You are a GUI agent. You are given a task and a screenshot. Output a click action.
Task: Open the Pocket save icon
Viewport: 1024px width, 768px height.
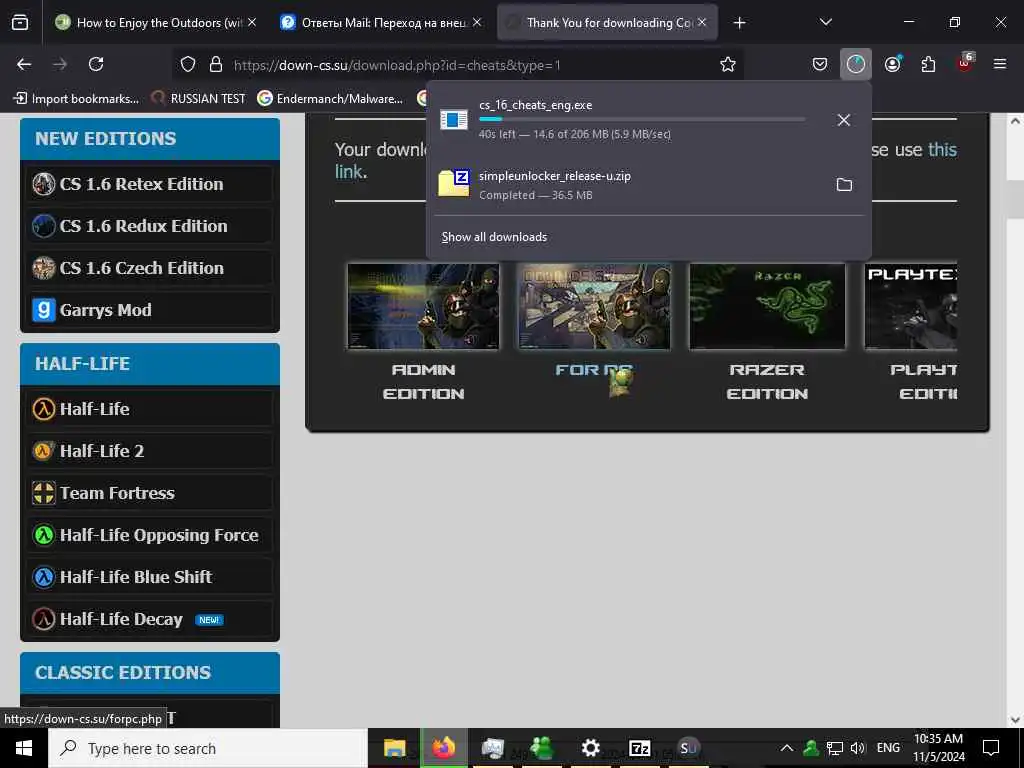pyautogui.click(x=820, y=64)
